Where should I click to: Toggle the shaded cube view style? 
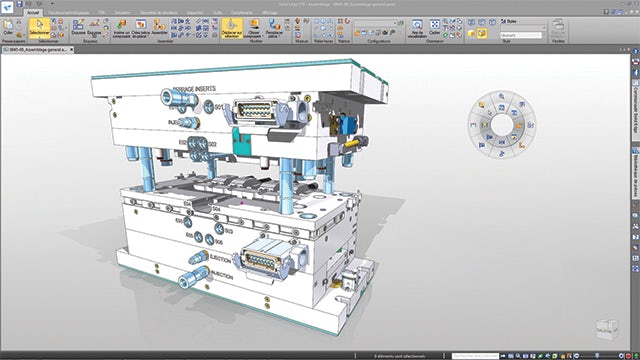point(471,33)
